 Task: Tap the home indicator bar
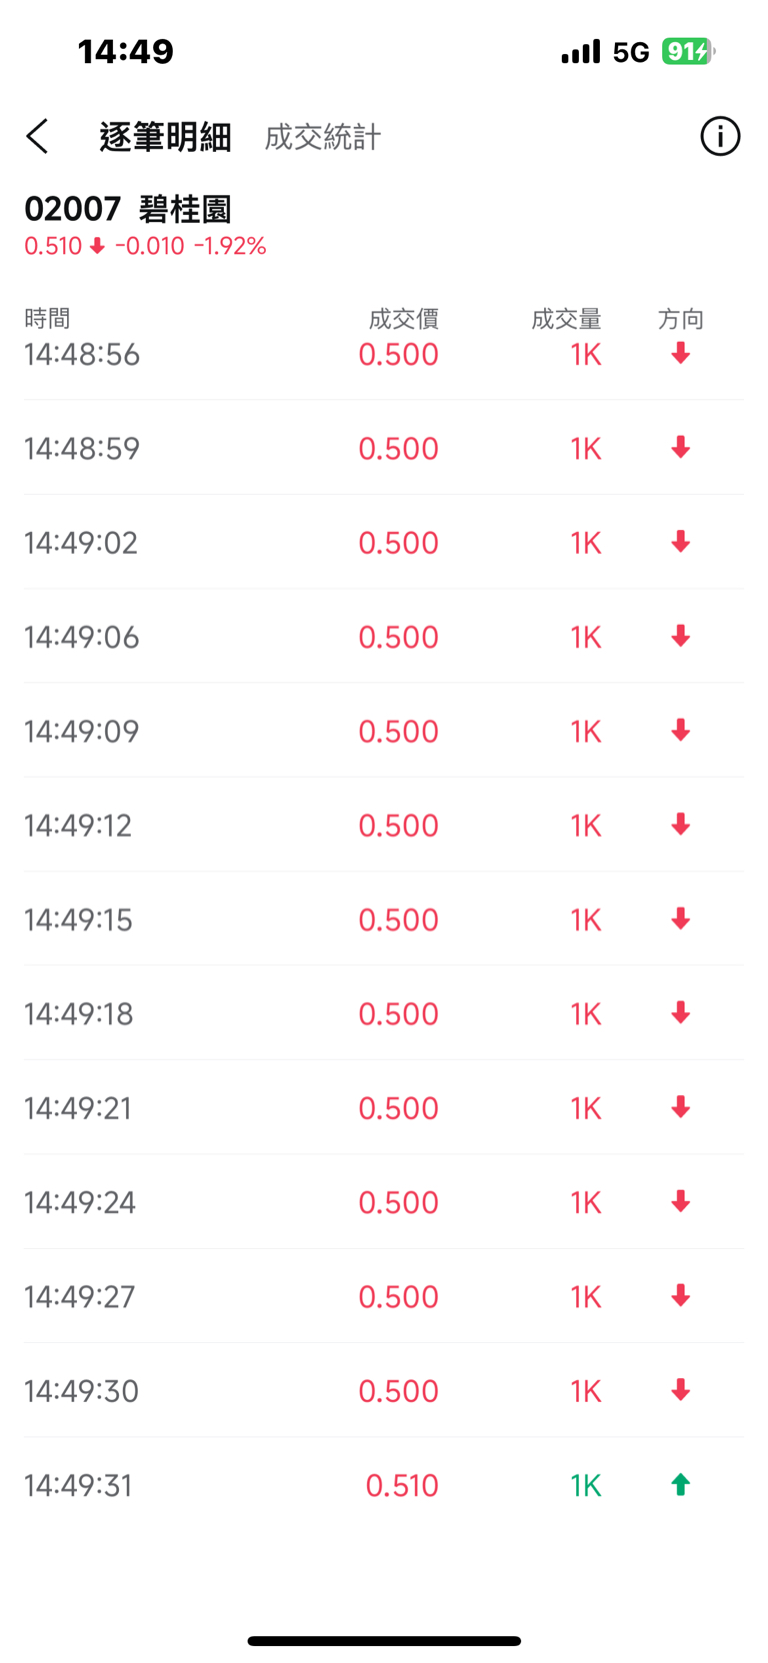(x=384, y=1641)
